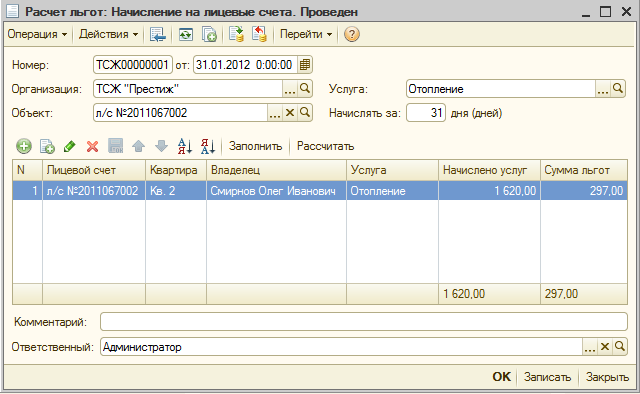Select the 297,00 cell in row 1
Viewport: 640px width, 394px height.
pos(584,191)
